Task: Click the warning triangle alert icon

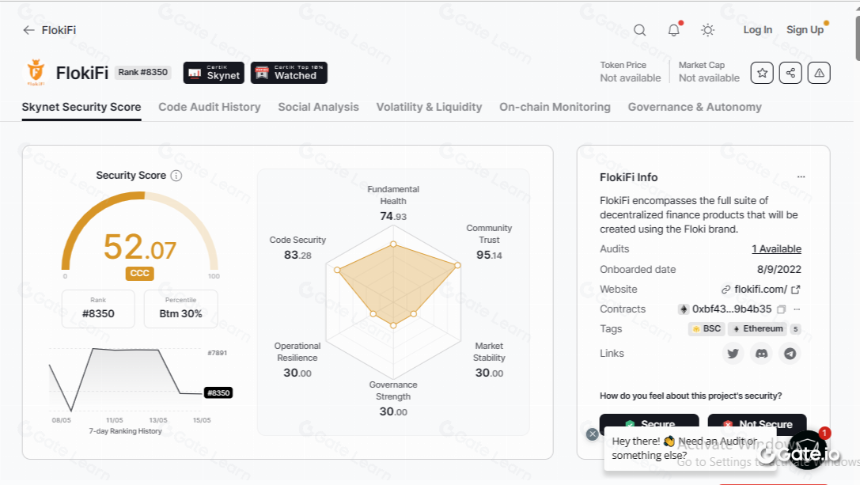Action: pyautogui.click(x=819, y=73)
